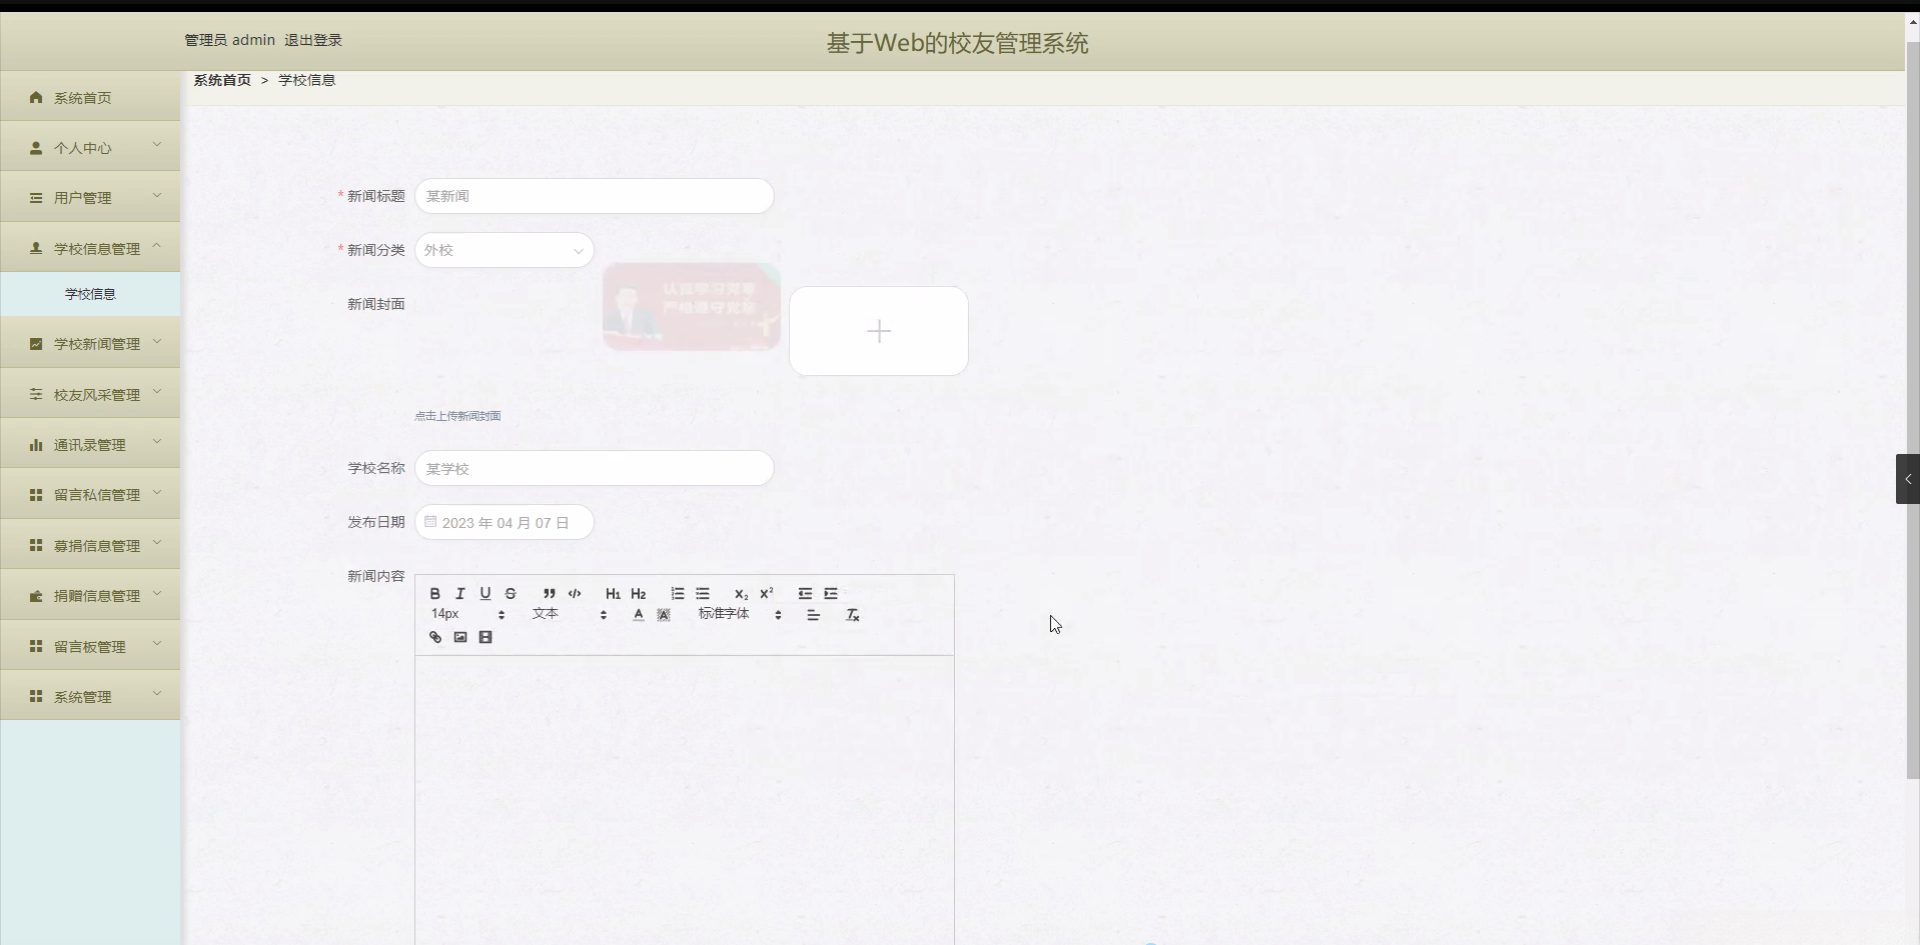Decrease indent in the editor

[805, 593]
